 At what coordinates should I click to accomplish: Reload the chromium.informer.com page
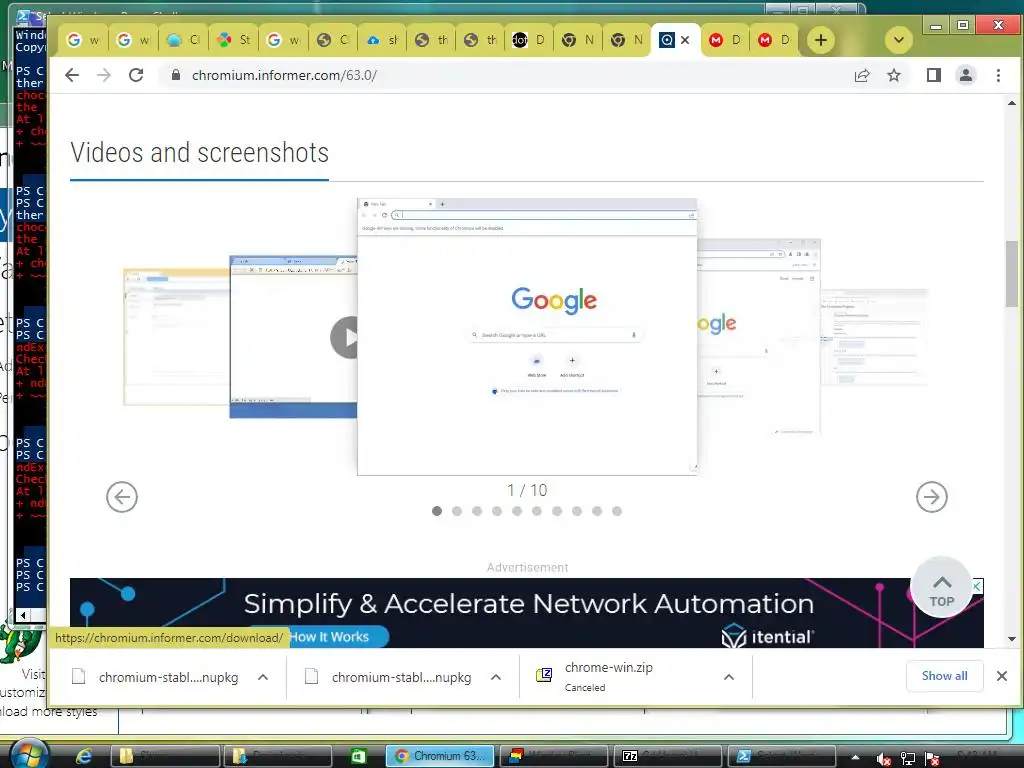point(136,75)
